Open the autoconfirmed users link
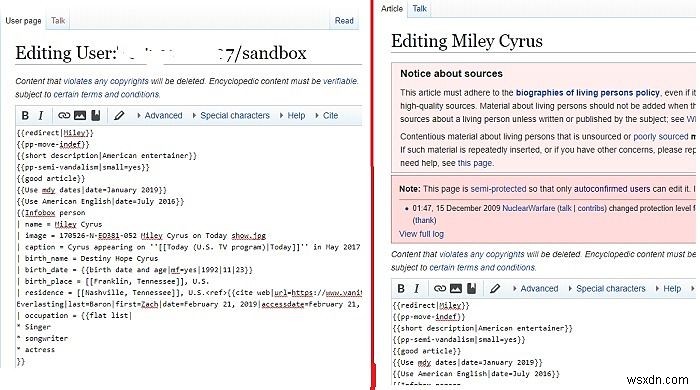 click(612, 189)
